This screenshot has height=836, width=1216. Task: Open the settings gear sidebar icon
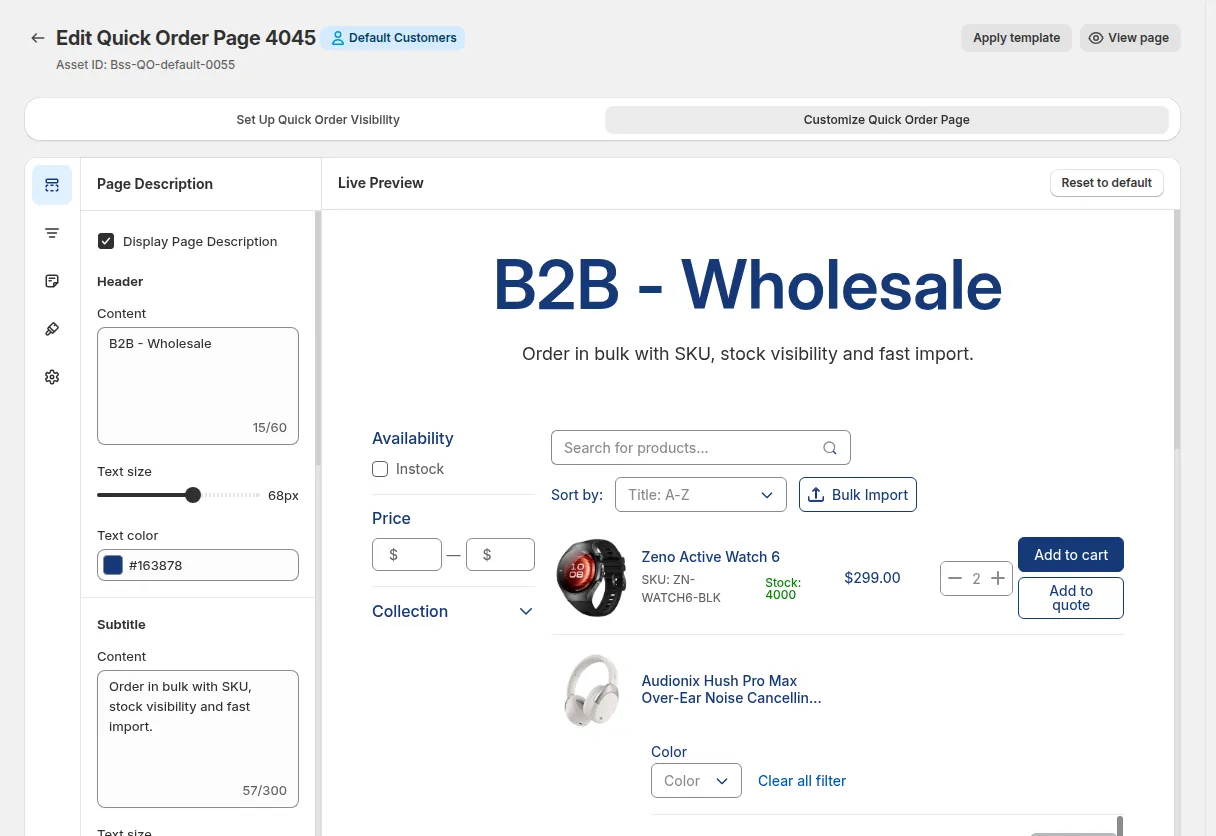[x=52, y=377]
